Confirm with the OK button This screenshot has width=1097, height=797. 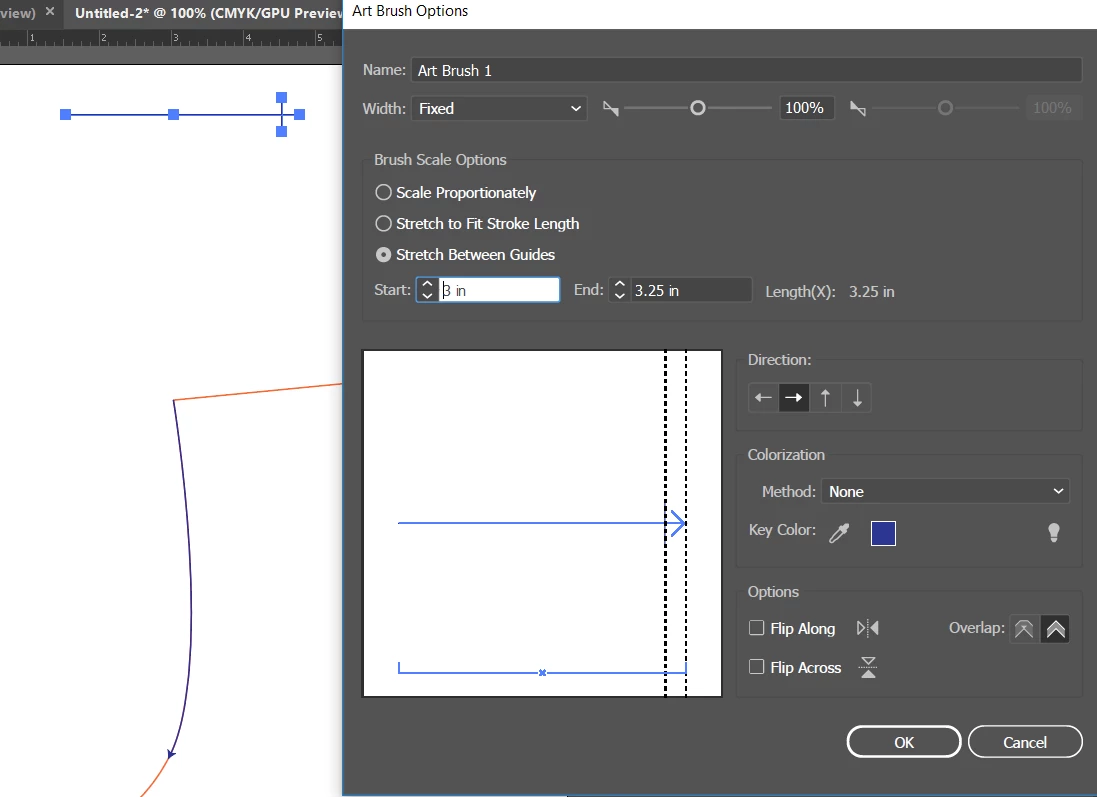click(904, 742)
